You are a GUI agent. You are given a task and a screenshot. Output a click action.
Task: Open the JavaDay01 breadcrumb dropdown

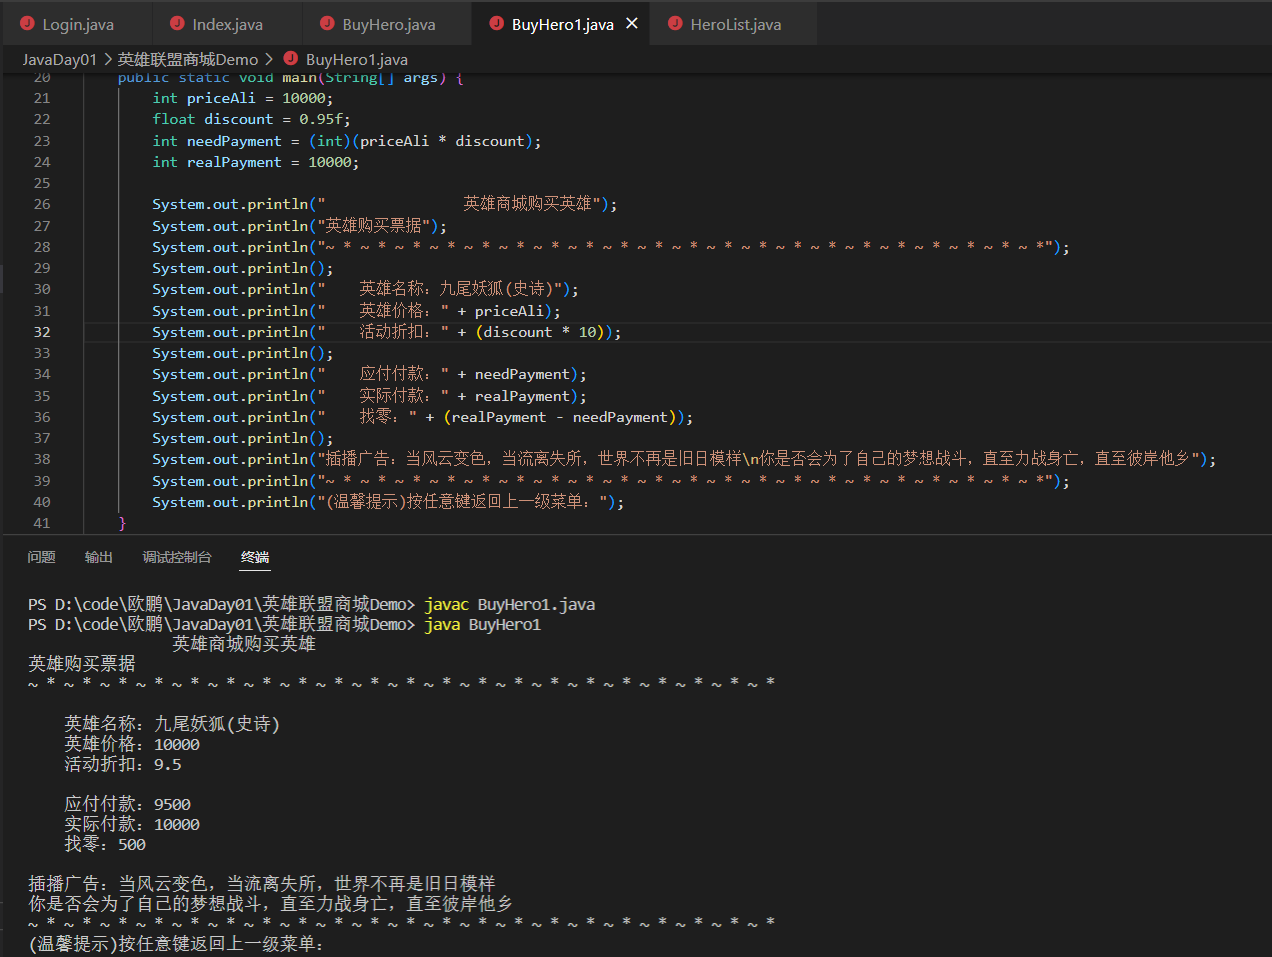coord(60,58)
